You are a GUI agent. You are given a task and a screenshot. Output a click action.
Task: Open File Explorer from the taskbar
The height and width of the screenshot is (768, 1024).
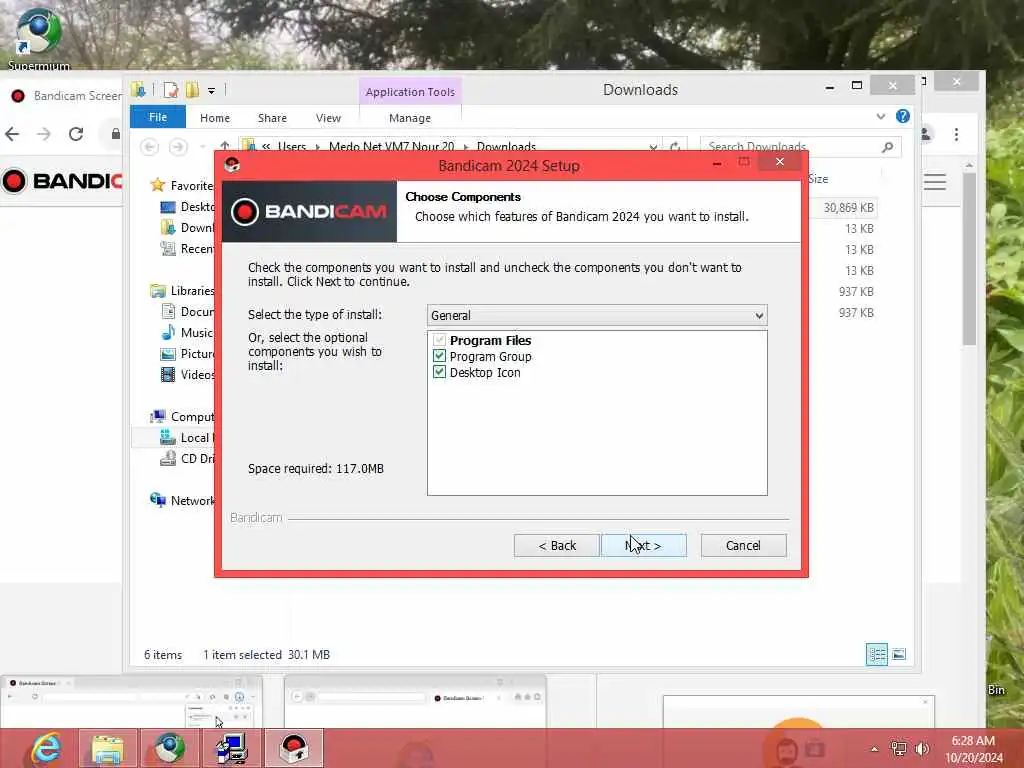[107, 748]
